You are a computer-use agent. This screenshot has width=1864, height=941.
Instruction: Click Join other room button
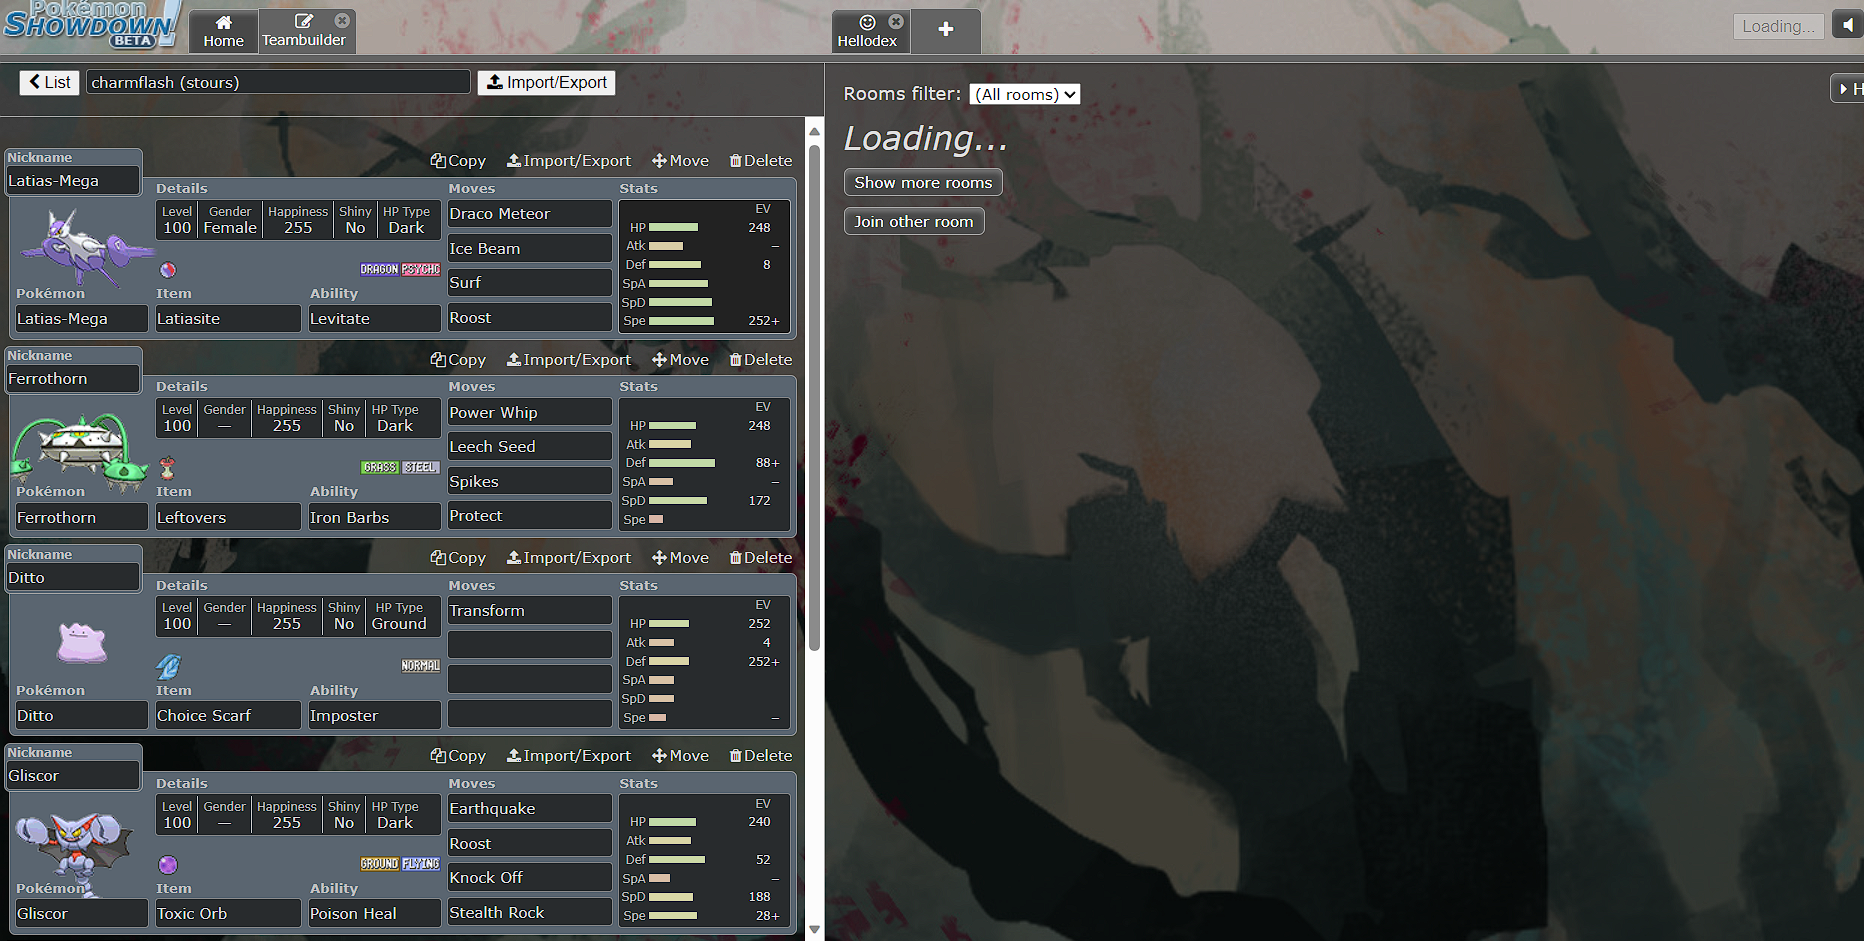click(x=914, y=221)
